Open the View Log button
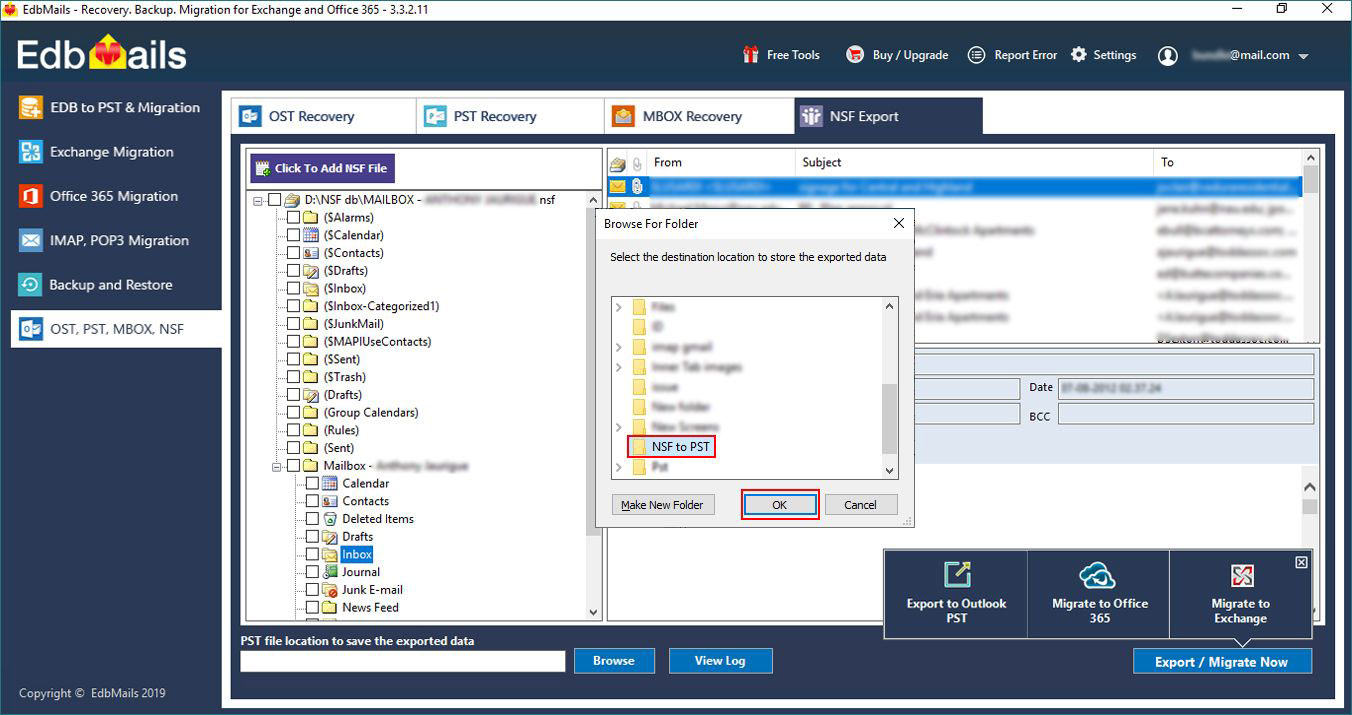This screenshot has width=1352, height=715. [x=720, y=661]
